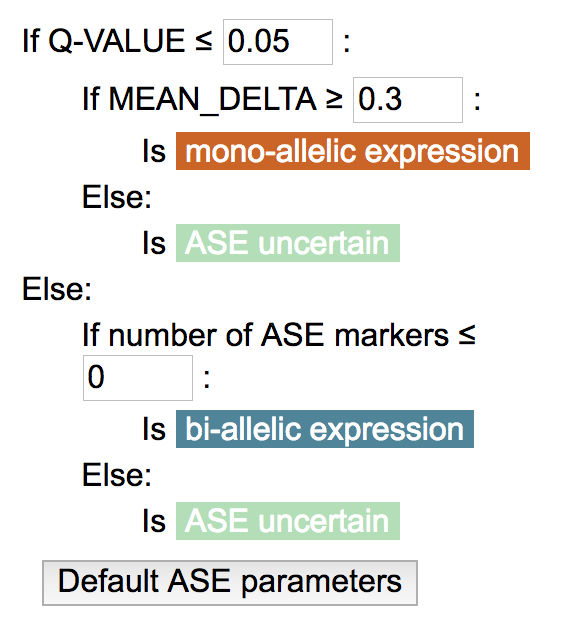Click the unindented top-level Else label
The height and width of the screenshot is (638, 574).
click(x=57, y=289)
